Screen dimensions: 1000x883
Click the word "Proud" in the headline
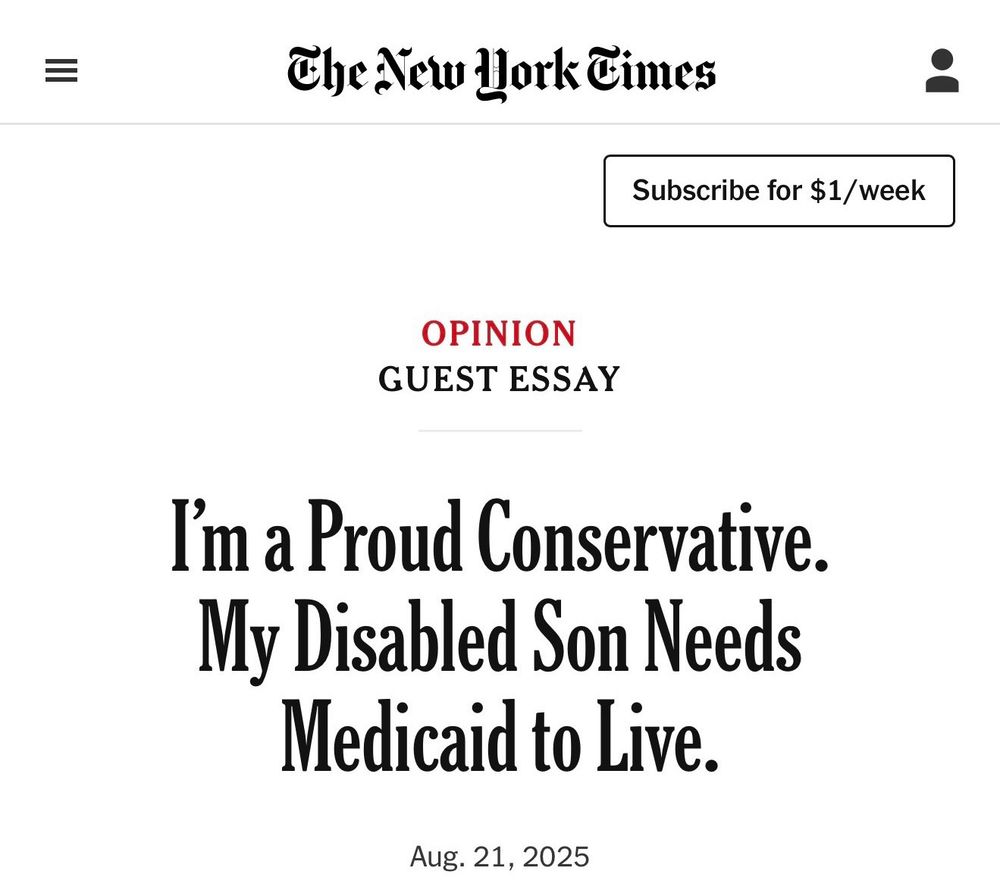coord(384,539)
